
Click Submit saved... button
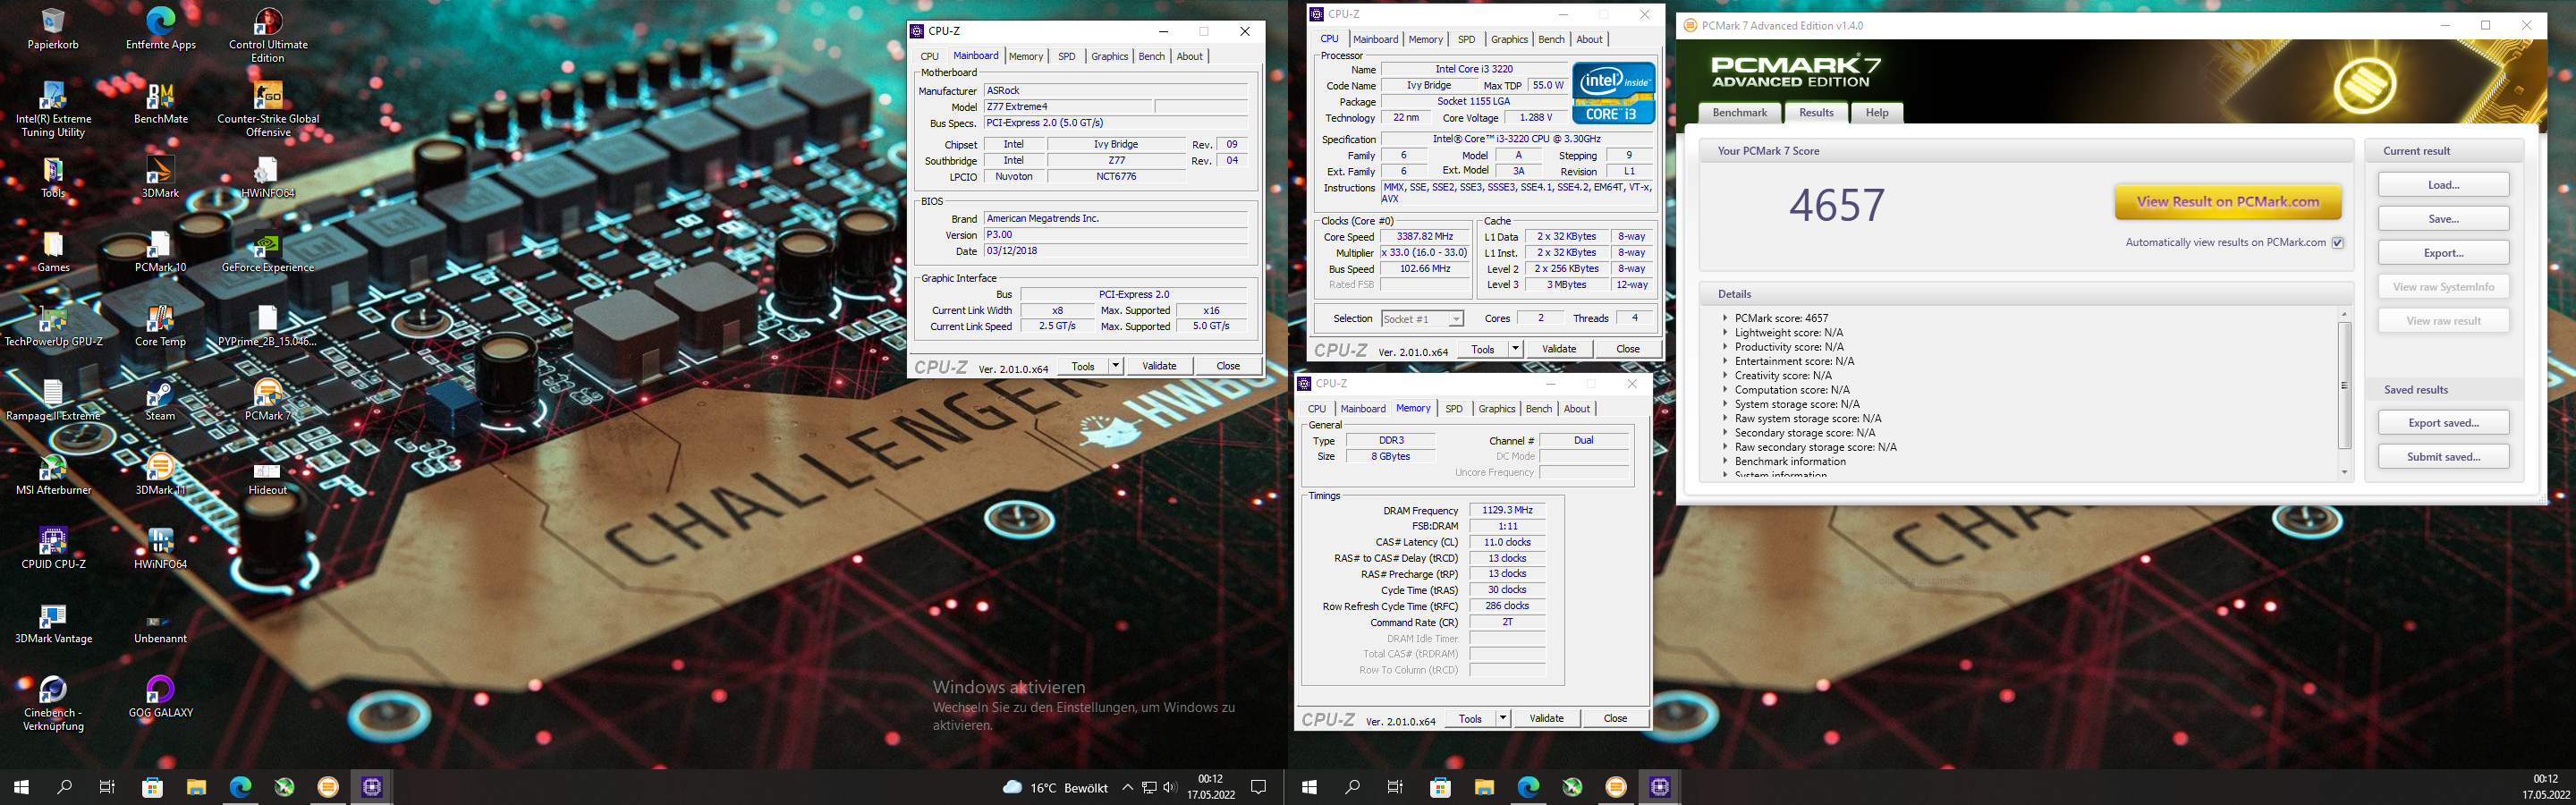pos(2443,457)
